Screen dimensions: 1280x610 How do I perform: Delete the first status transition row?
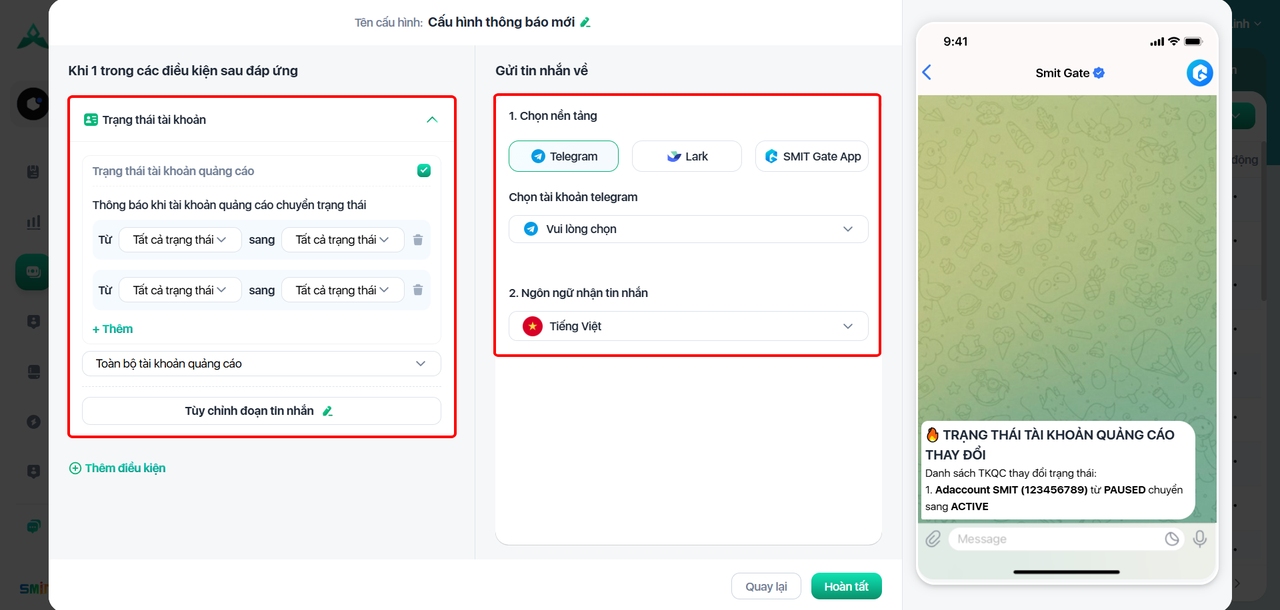(418, 240)
